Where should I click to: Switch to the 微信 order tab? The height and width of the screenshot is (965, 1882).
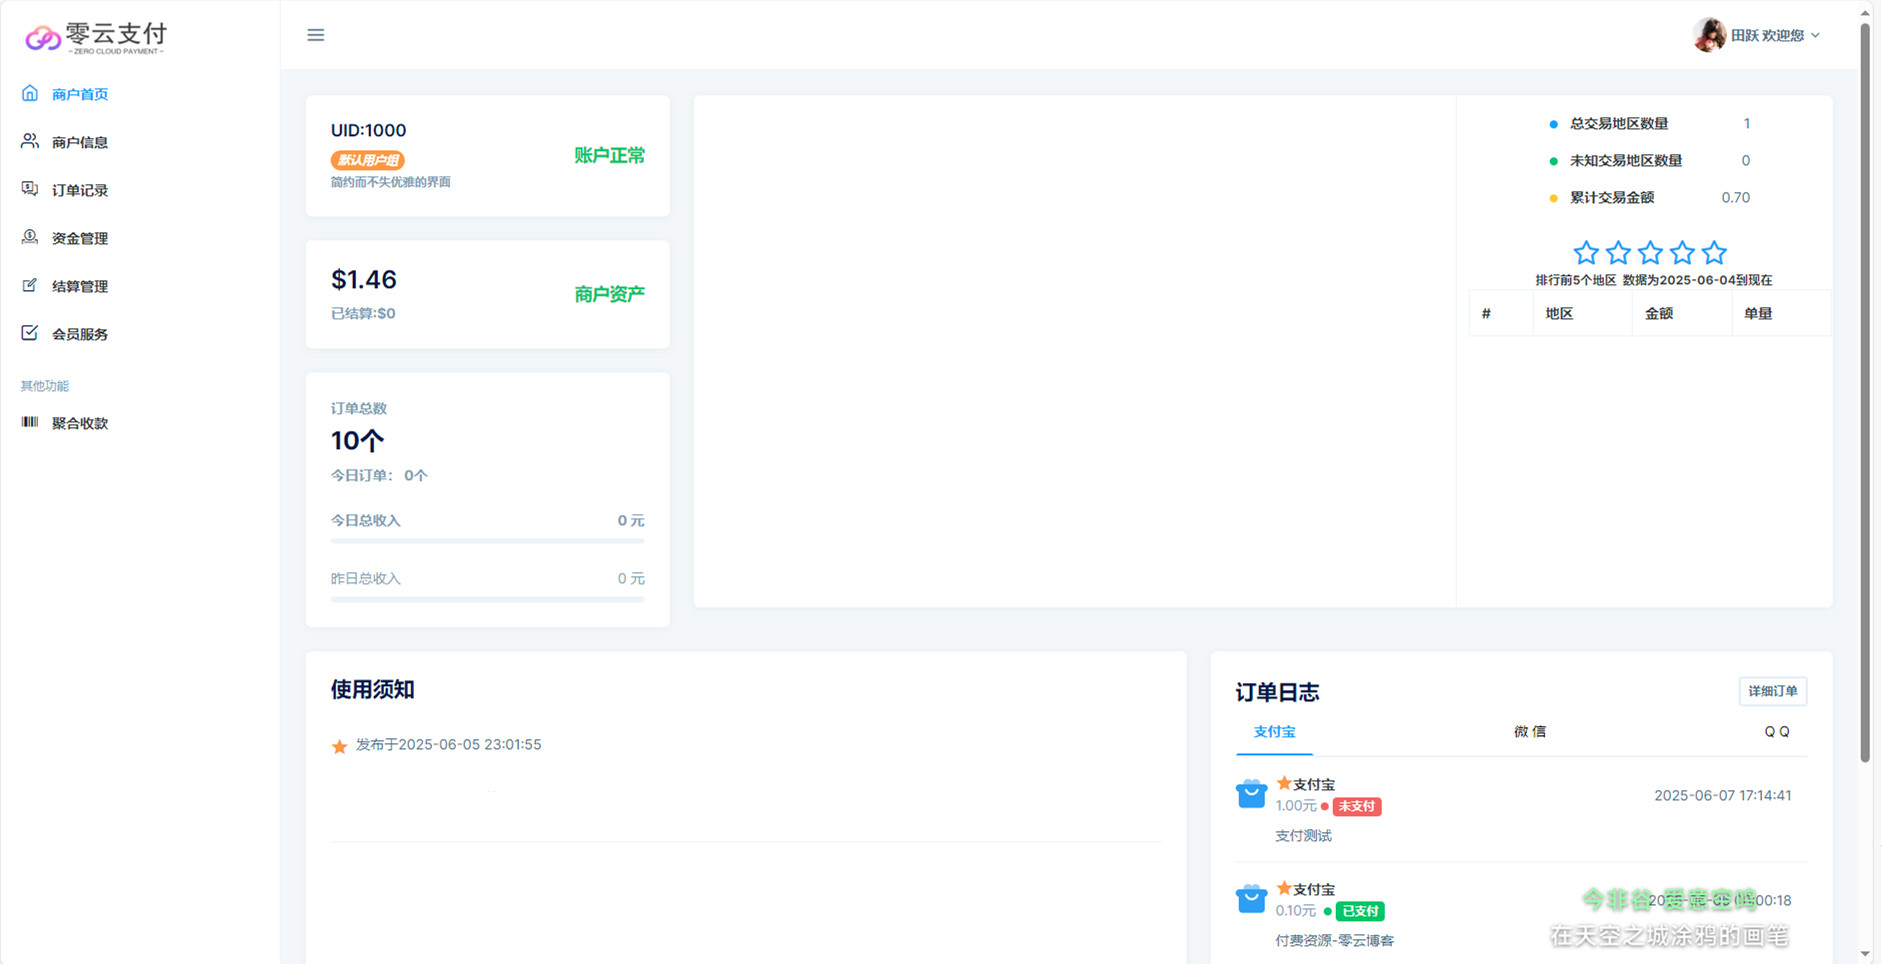(x=1529, y=732)
